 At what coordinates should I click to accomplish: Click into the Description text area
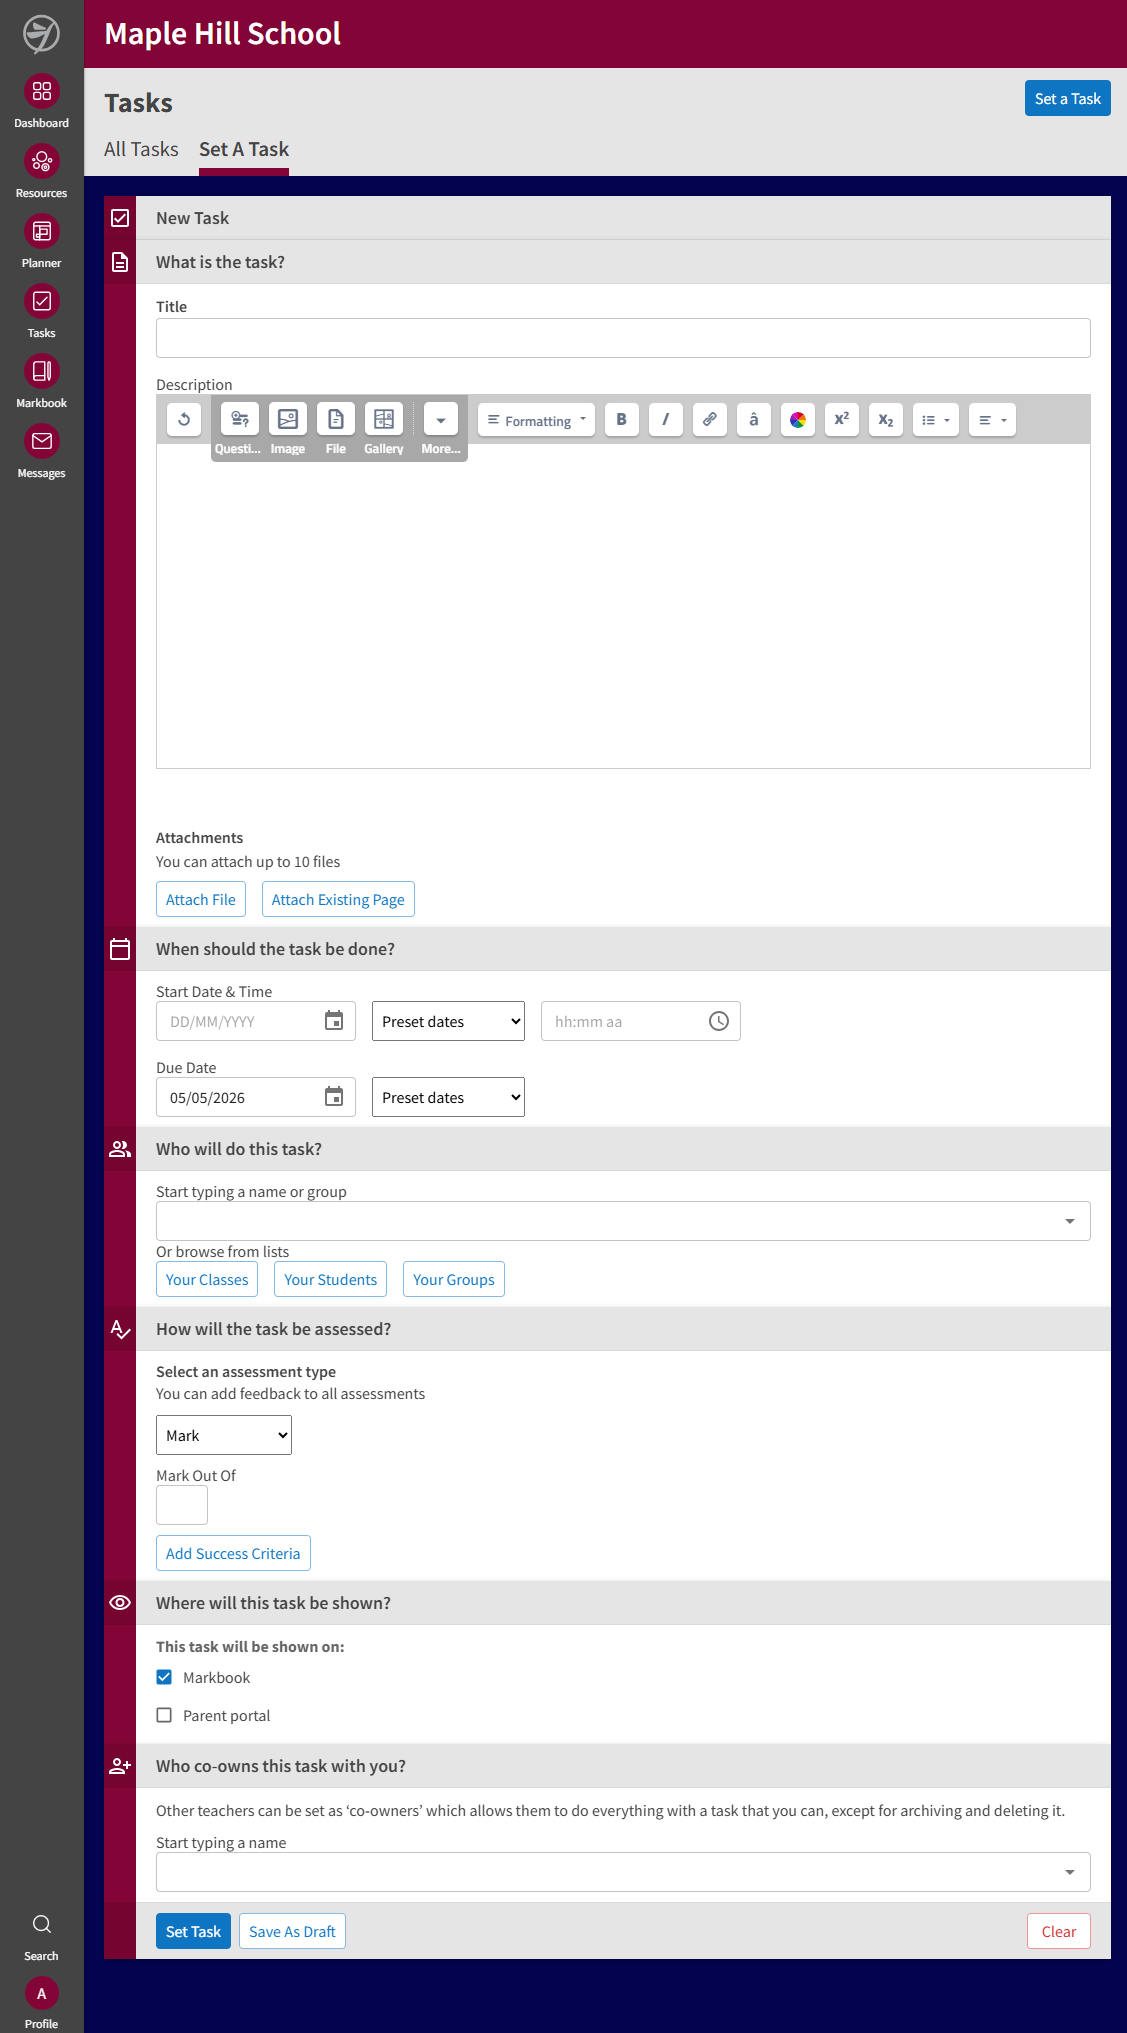click(x=623, y=606)
